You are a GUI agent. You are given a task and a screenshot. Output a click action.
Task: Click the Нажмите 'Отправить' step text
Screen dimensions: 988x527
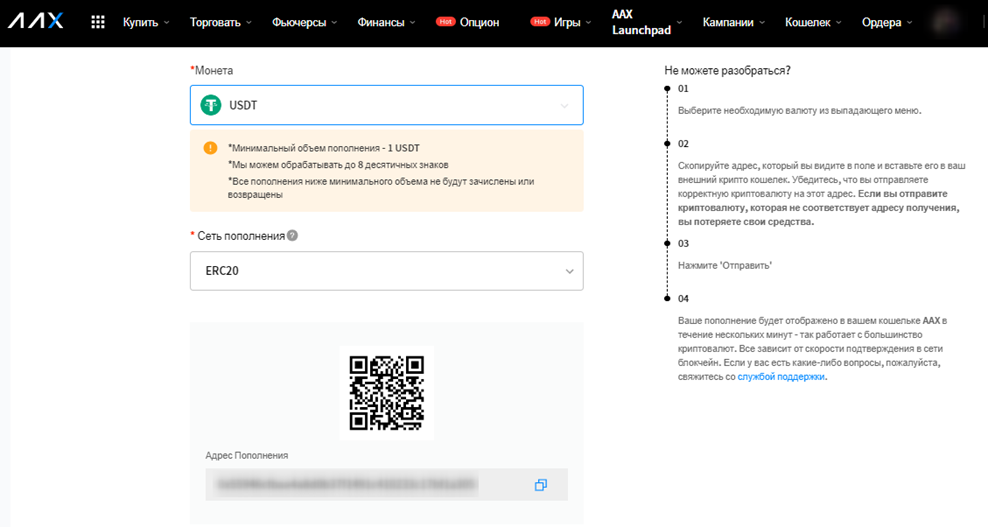point(725,265)
